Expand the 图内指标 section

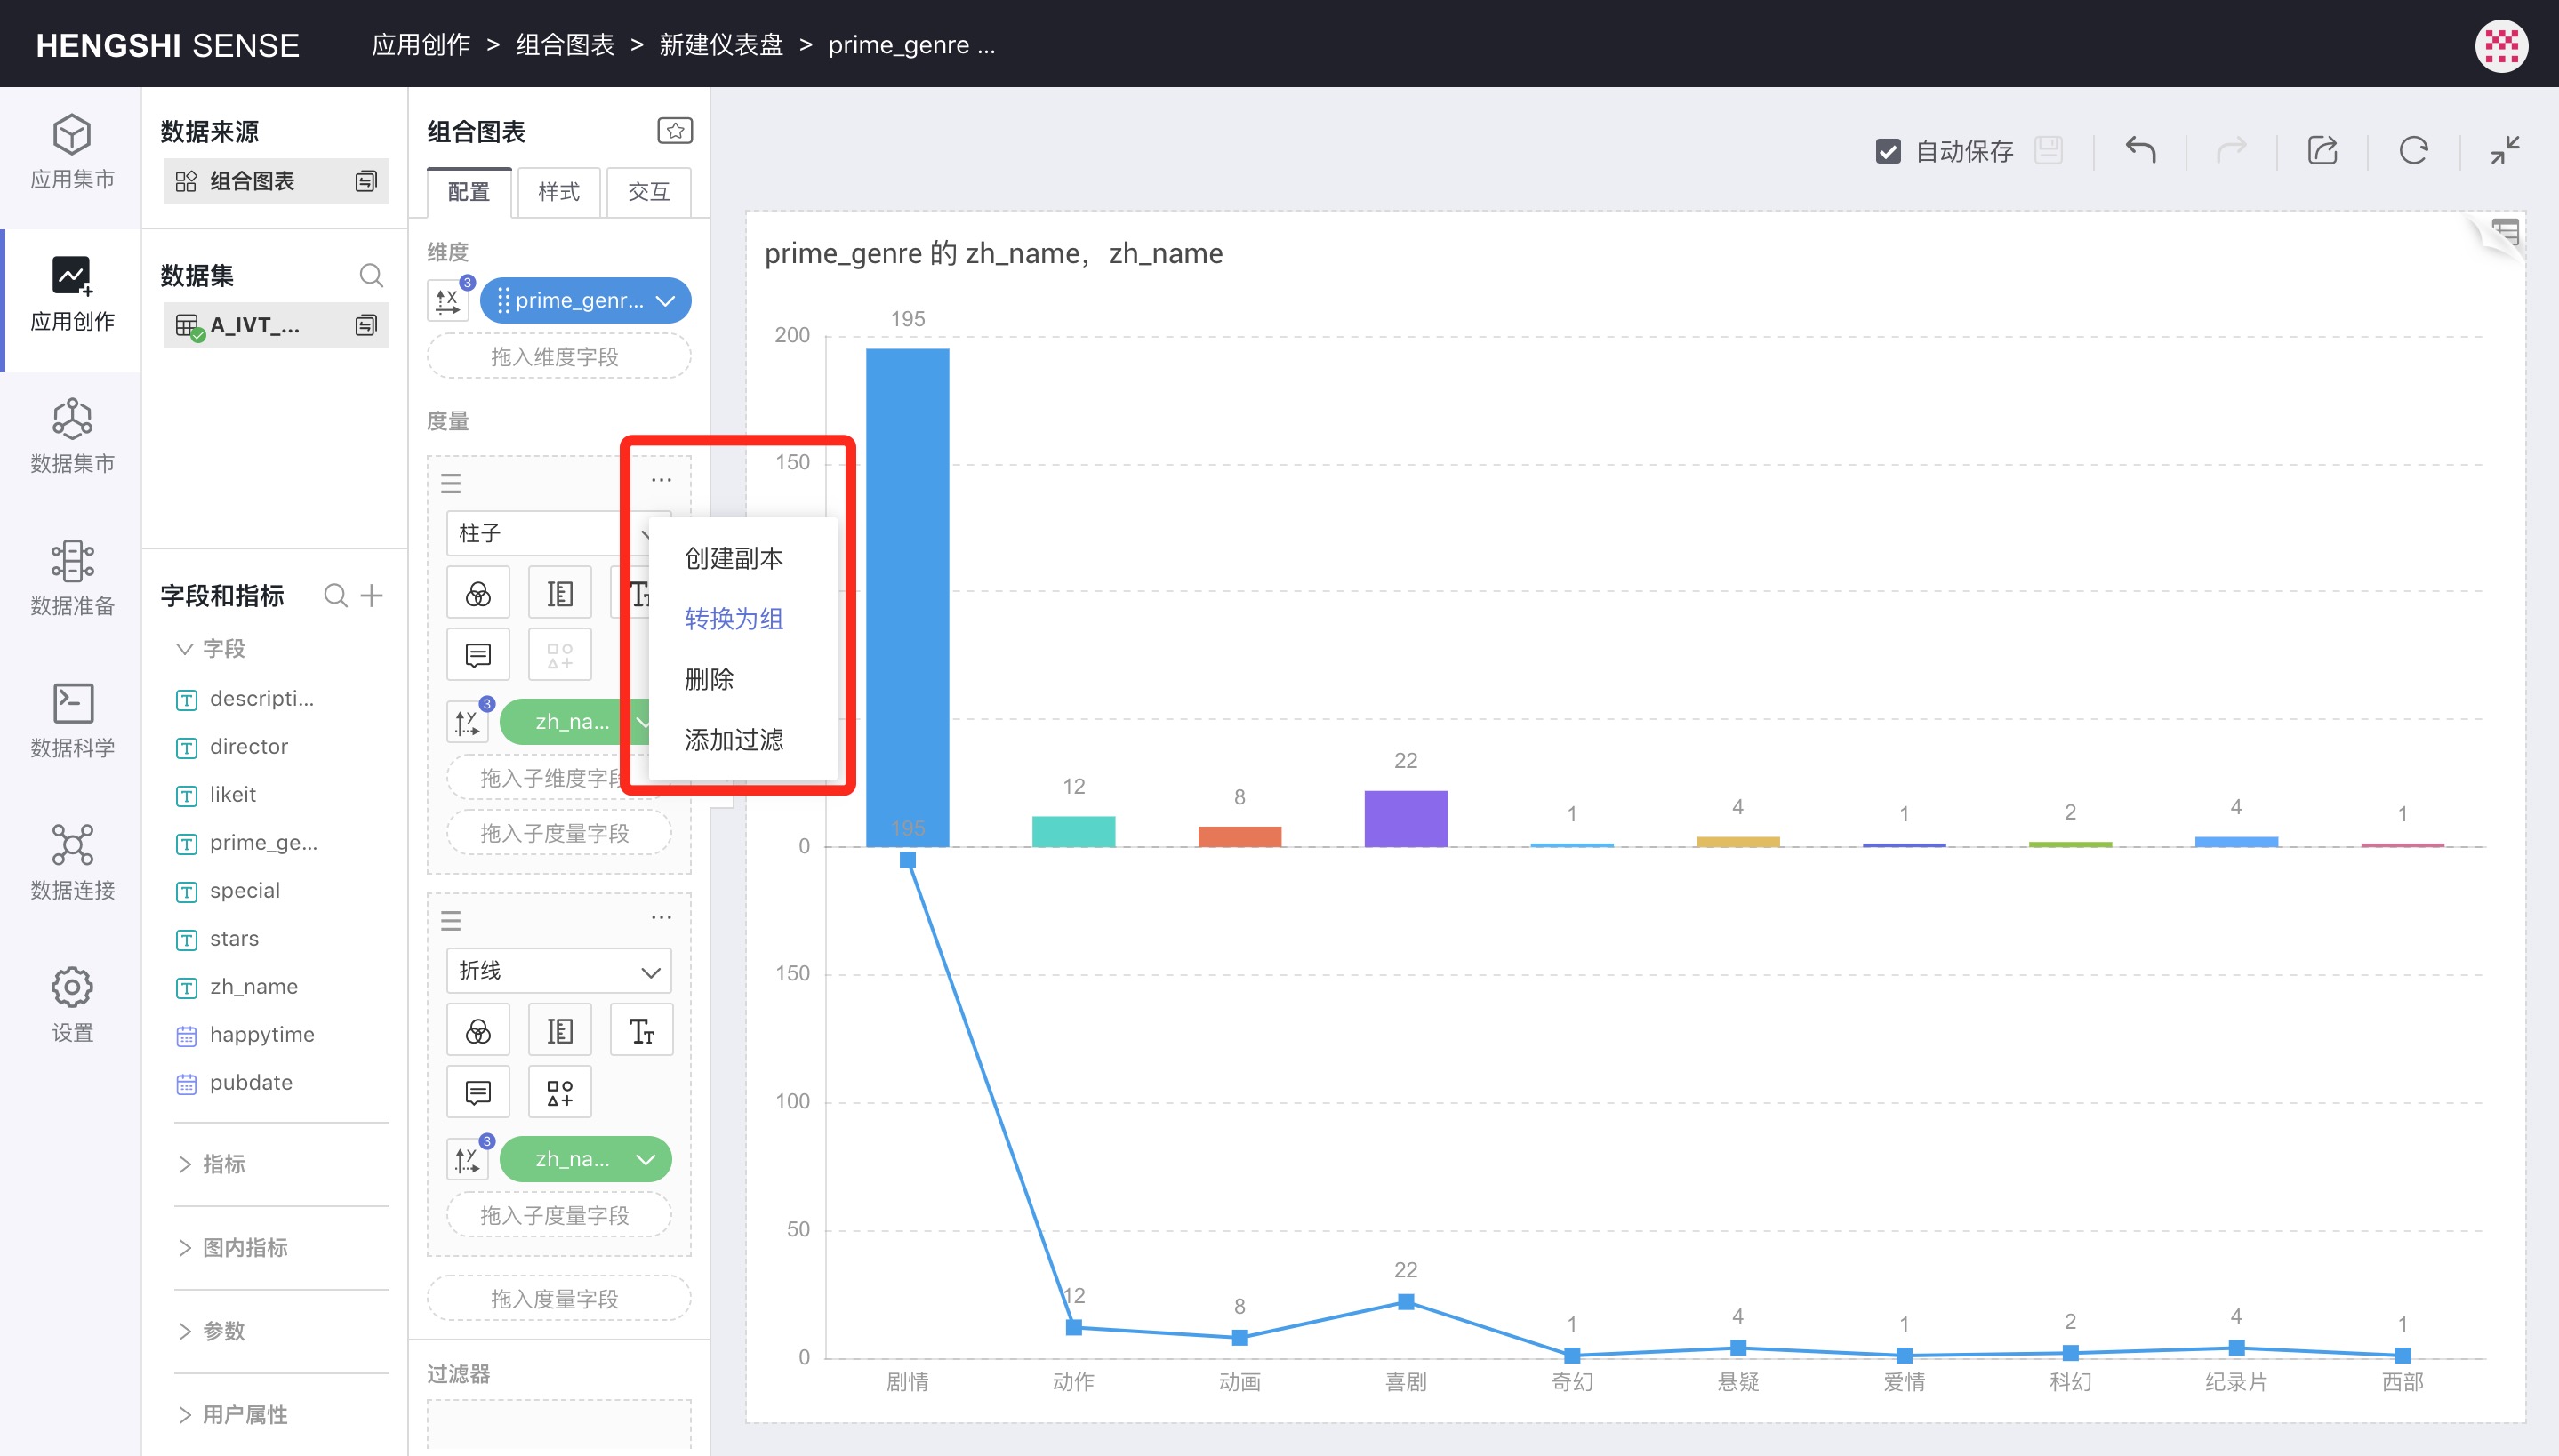[184, 1248]
